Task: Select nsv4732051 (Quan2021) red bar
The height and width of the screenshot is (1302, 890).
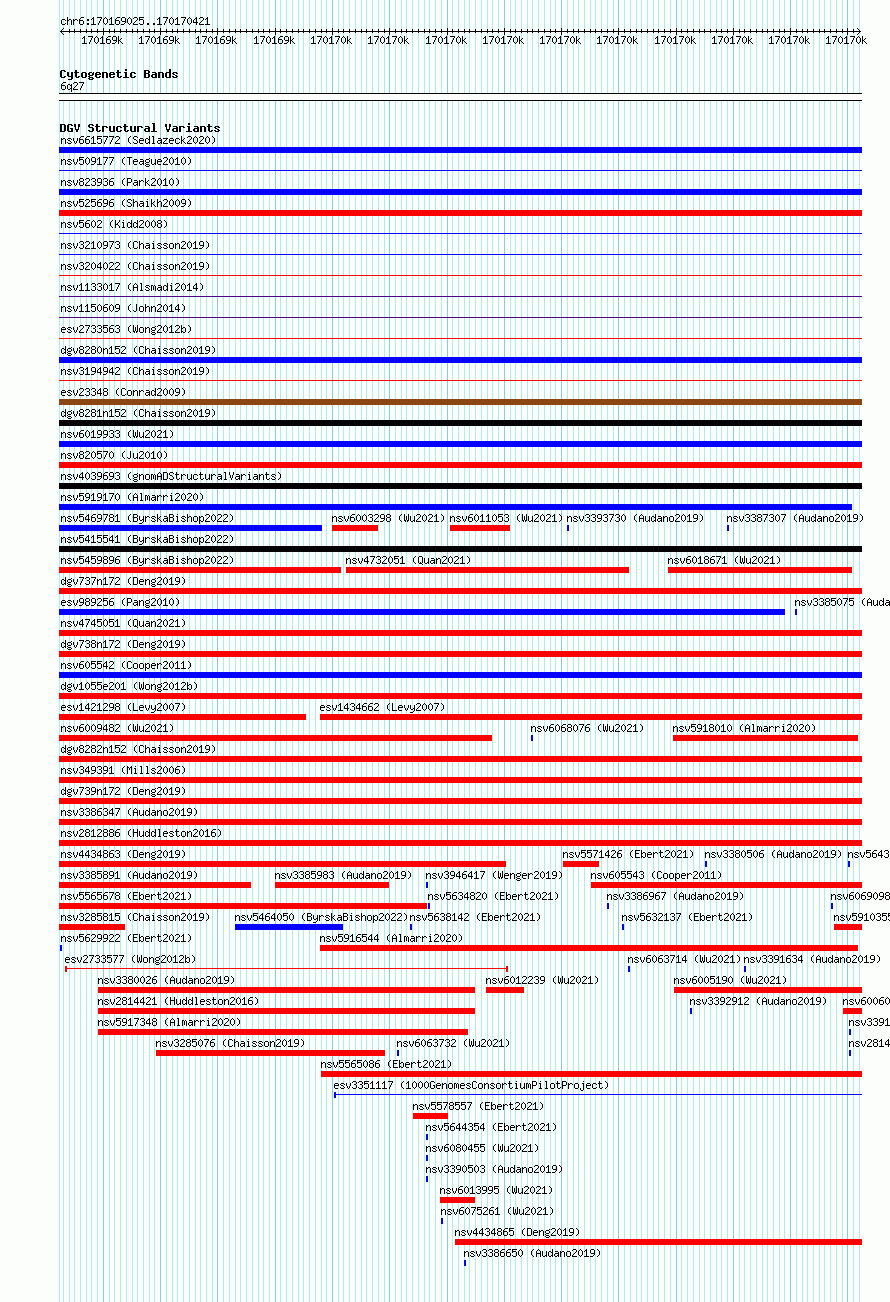Action: coord(487,570)
